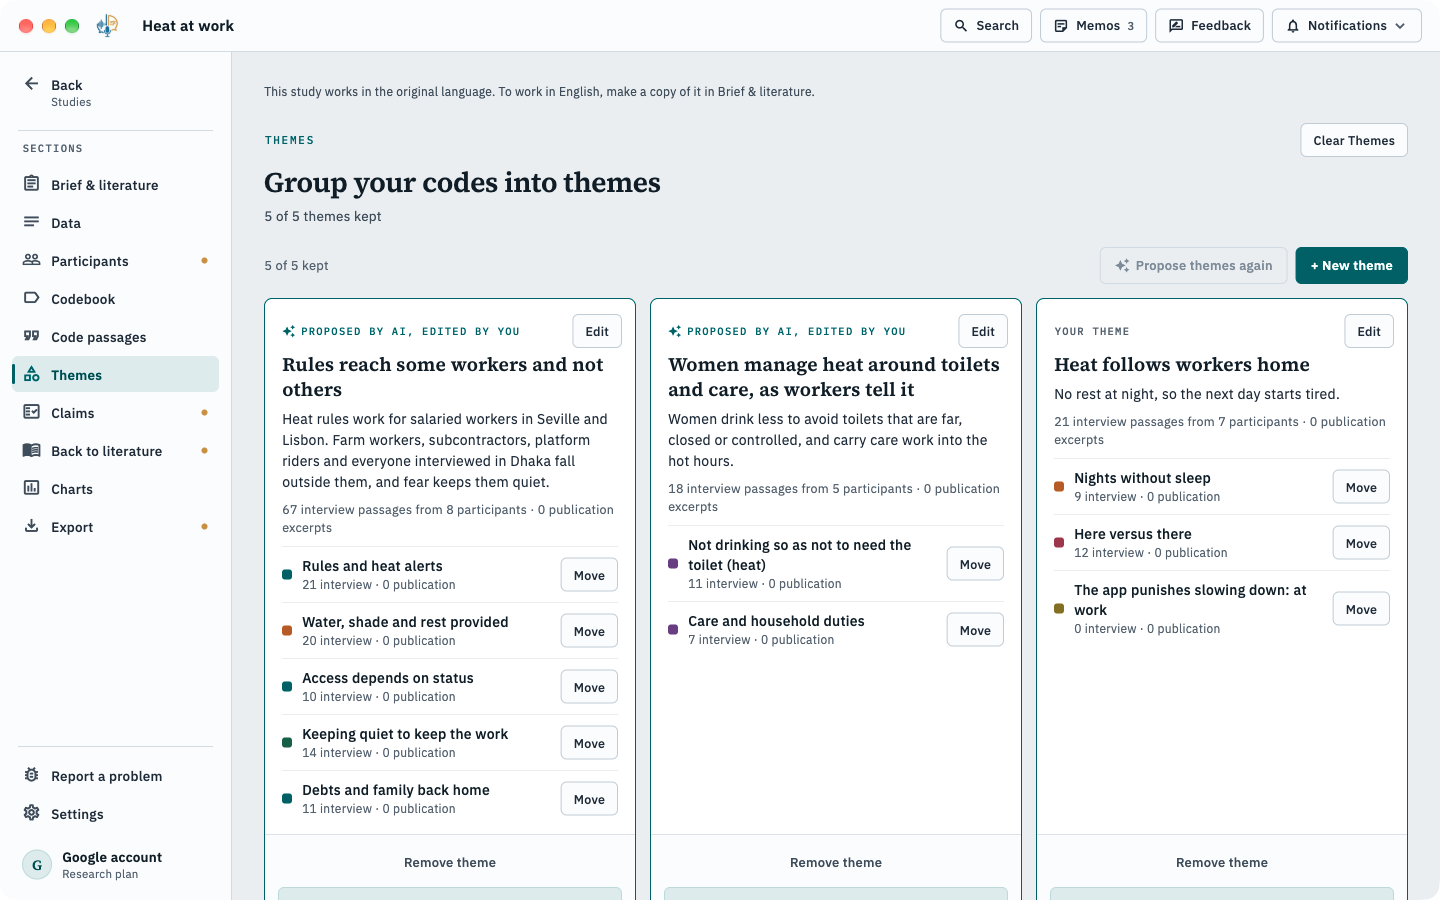Open the Data section label
The image size is (1440, 900).
(66, 223)
